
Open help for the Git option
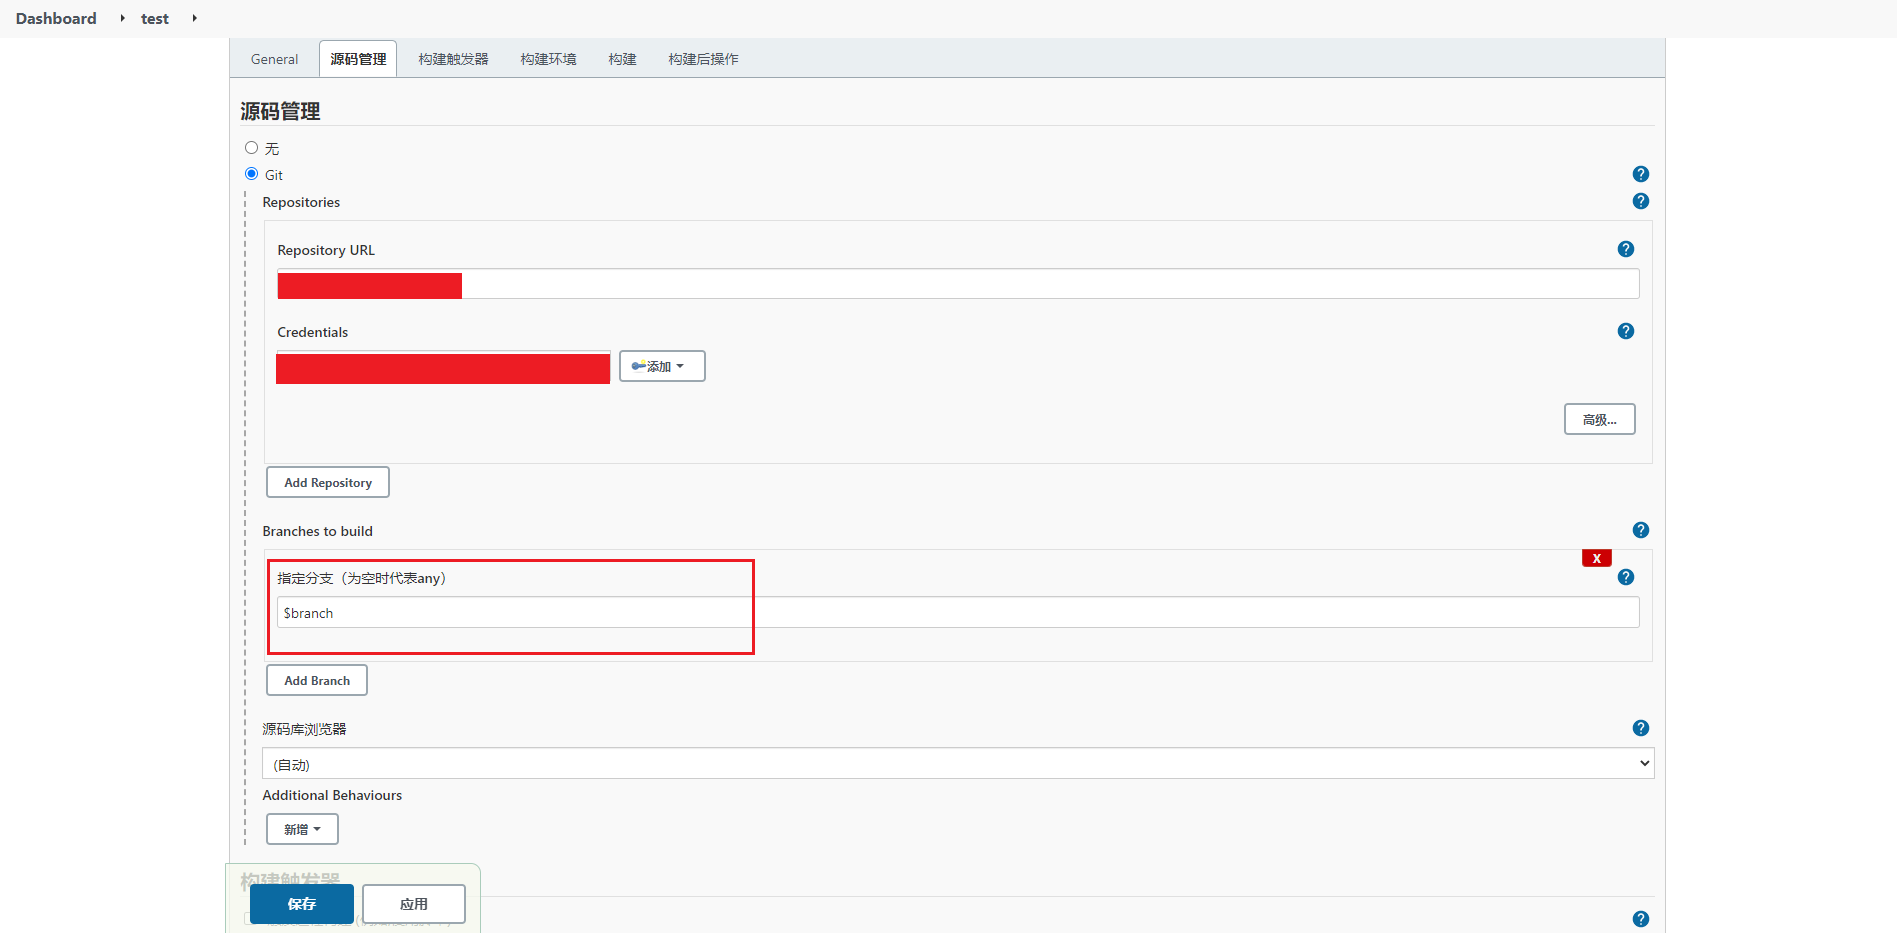point(1640,174)
